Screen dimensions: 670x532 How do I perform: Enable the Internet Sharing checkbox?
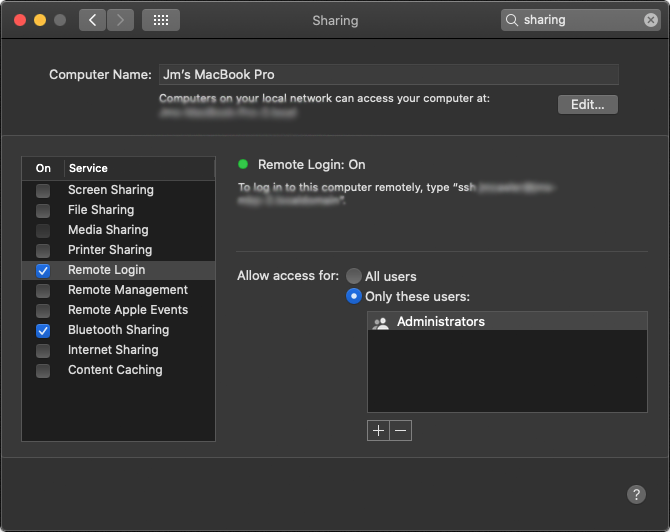coord(43,351)
